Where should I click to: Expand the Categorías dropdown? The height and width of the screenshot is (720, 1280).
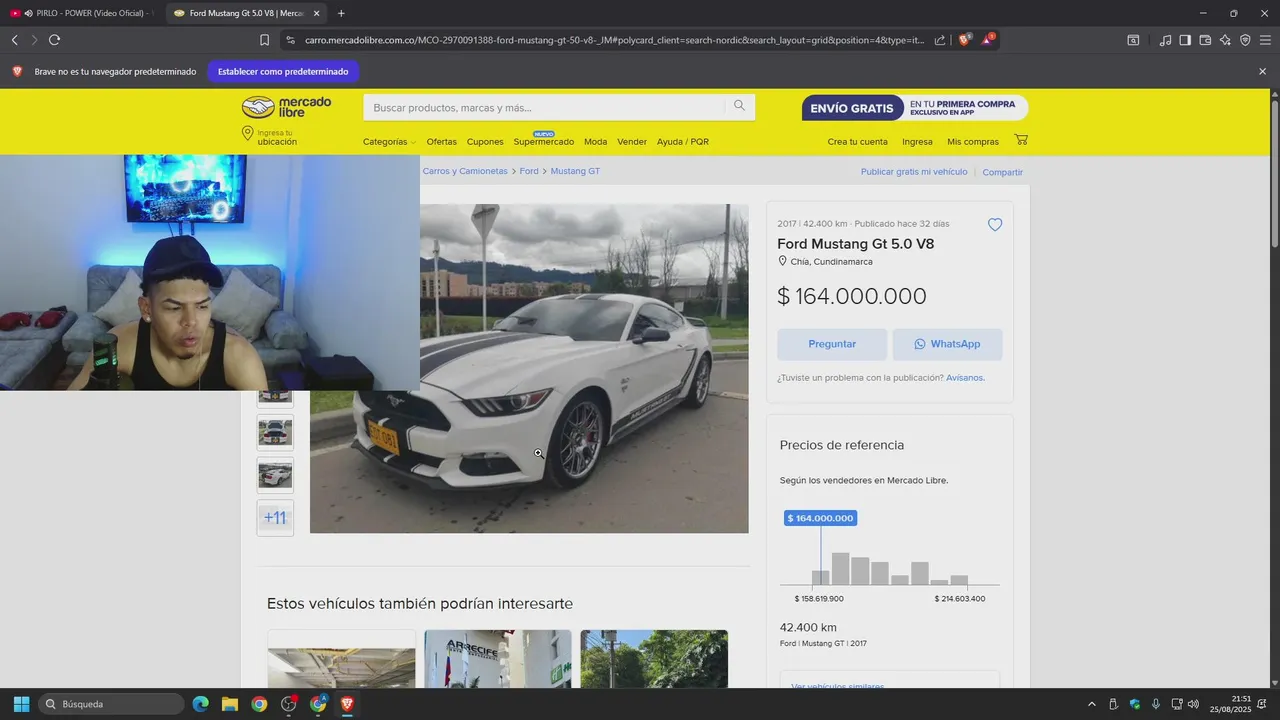coord(389,142)
